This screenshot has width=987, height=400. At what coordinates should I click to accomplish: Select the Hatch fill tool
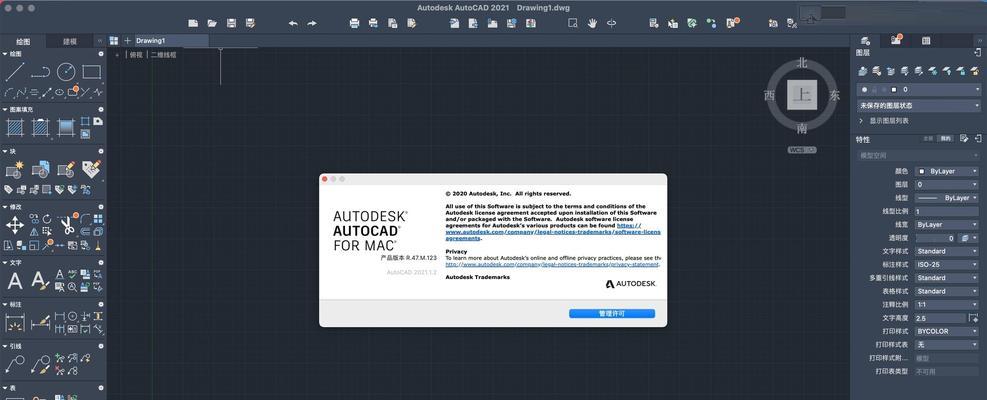[14, 128]
